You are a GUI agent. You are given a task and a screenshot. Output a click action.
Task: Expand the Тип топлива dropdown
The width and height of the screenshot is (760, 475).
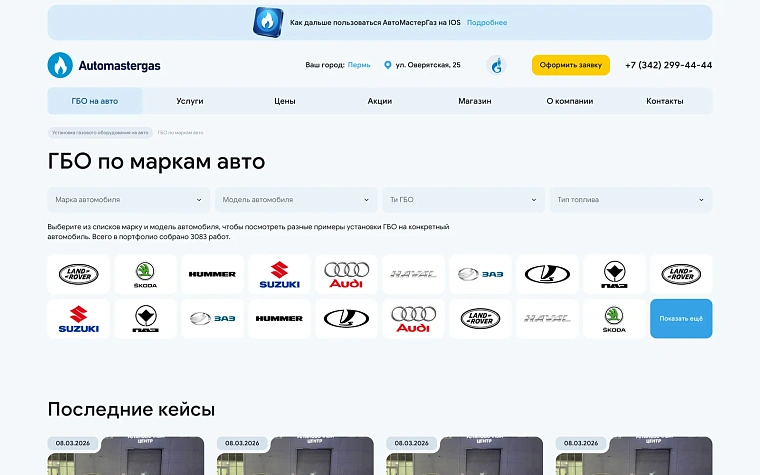(x=631, y=200)
